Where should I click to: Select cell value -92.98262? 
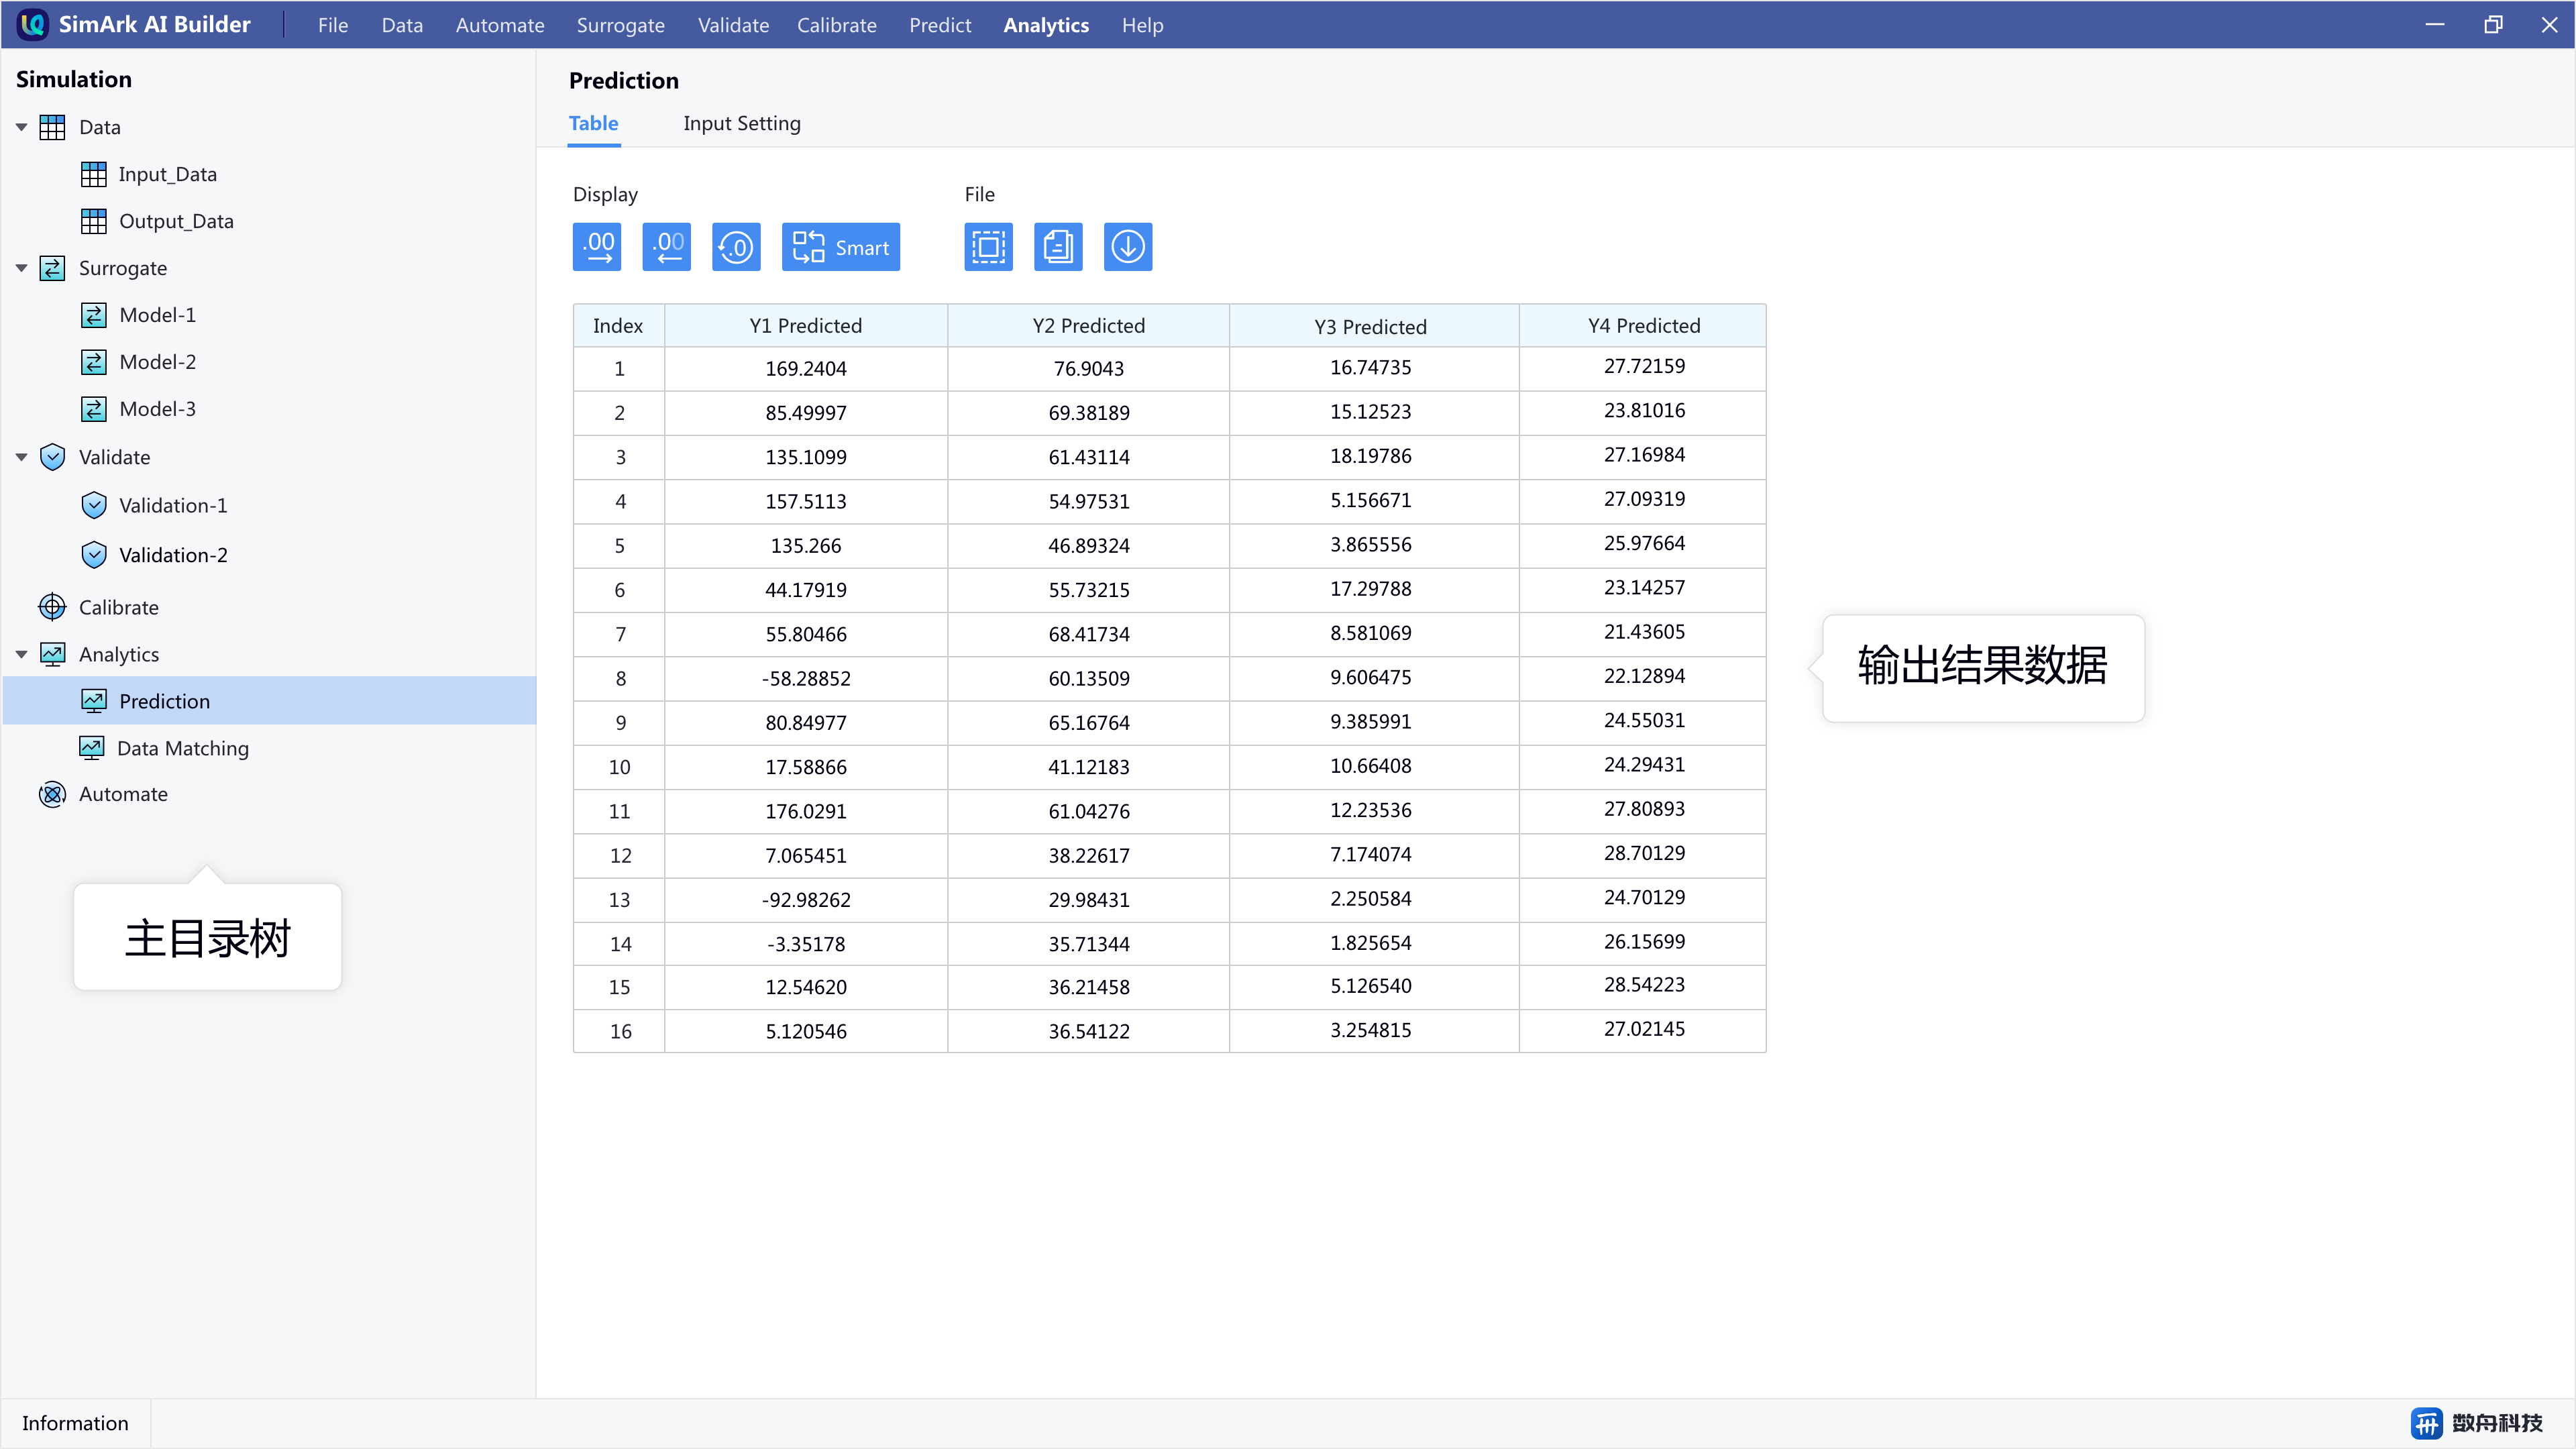[806, 900]
